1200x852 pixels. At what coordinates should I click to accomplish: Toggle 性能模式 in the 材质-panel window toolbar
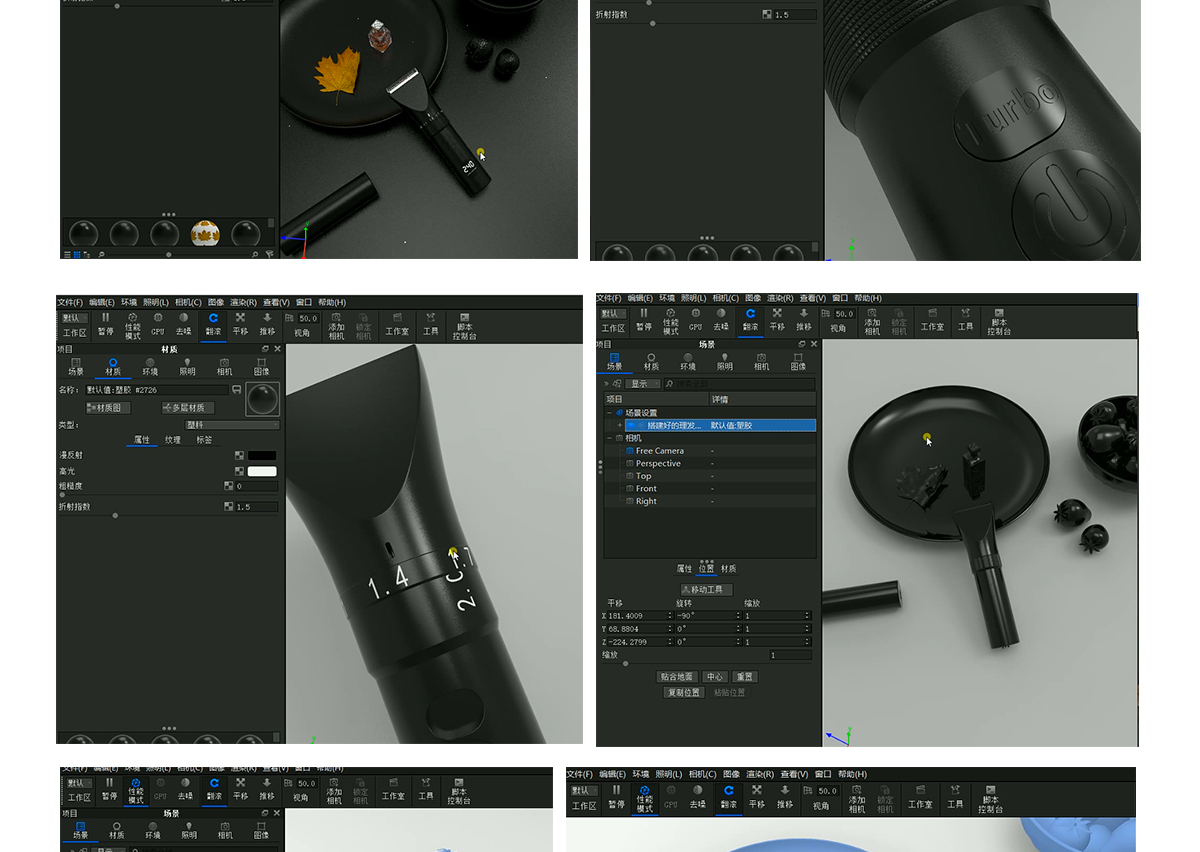pos(133,326)
